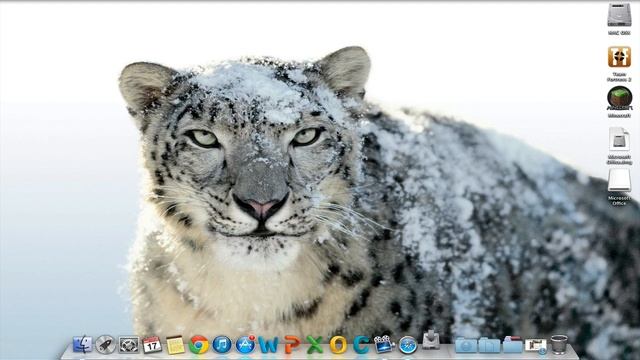Image resolution: width=640 pixels, height=360 pixels.
Task: Open the document thumbnail stack in dock
Action: tap(536, 346)
